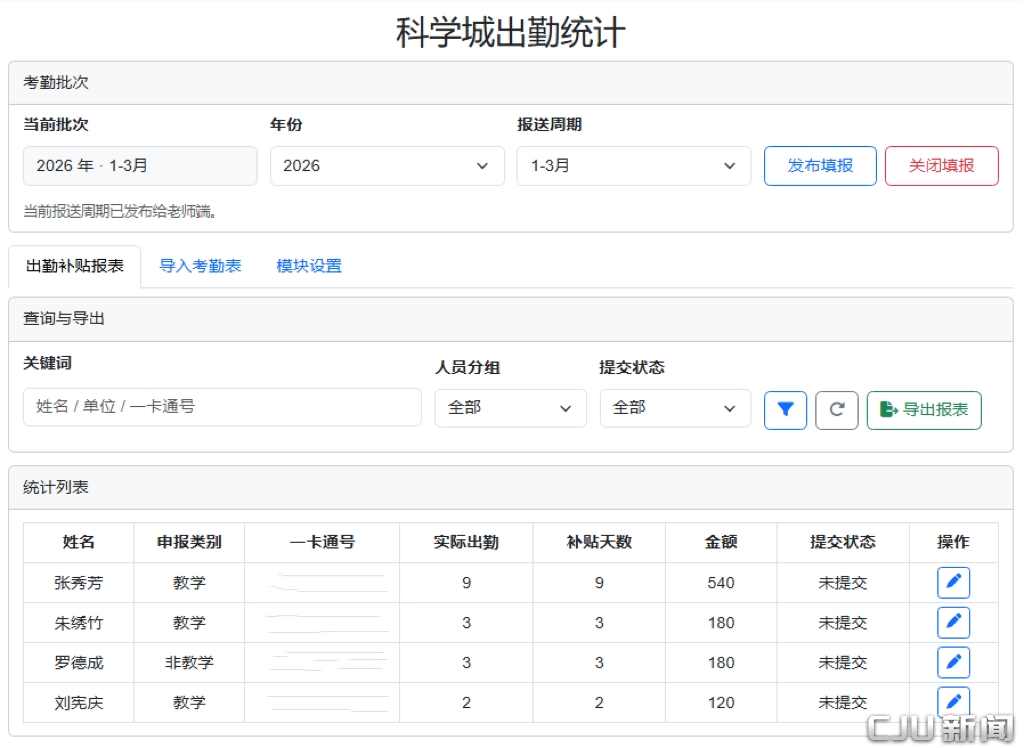Click the 关键词 search input field
The width and height of the screenshot is (1024, 748).
[x=222, y=407]
